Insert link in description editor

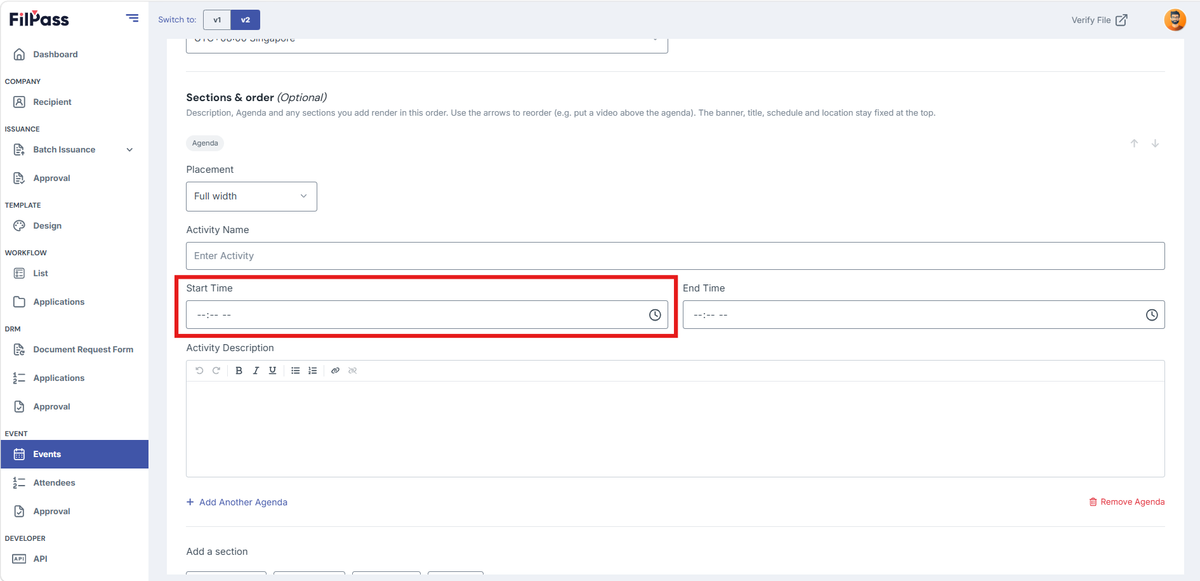(x=335, y=370)
